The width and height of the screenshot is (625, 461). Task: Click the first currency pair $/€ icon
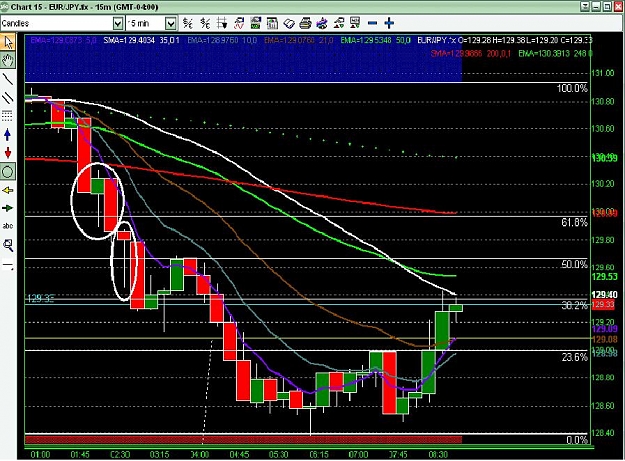(x=187, y=24)
